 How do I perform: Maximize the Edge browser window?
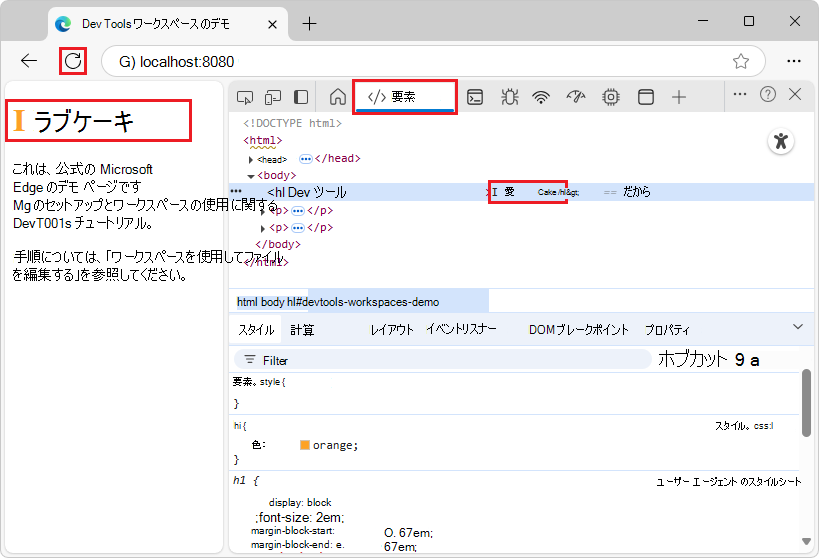pyautogui.click(x=748, y=21)
